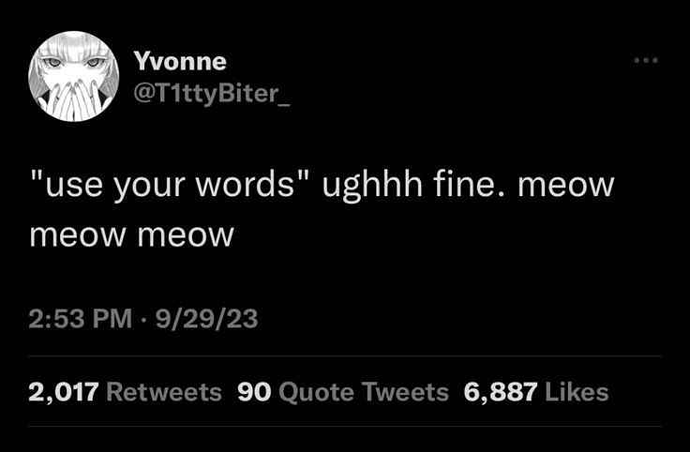The image size is (690, 452).
Task: Click the second line "meow meow" text
Action: click(x=132, y=235)
